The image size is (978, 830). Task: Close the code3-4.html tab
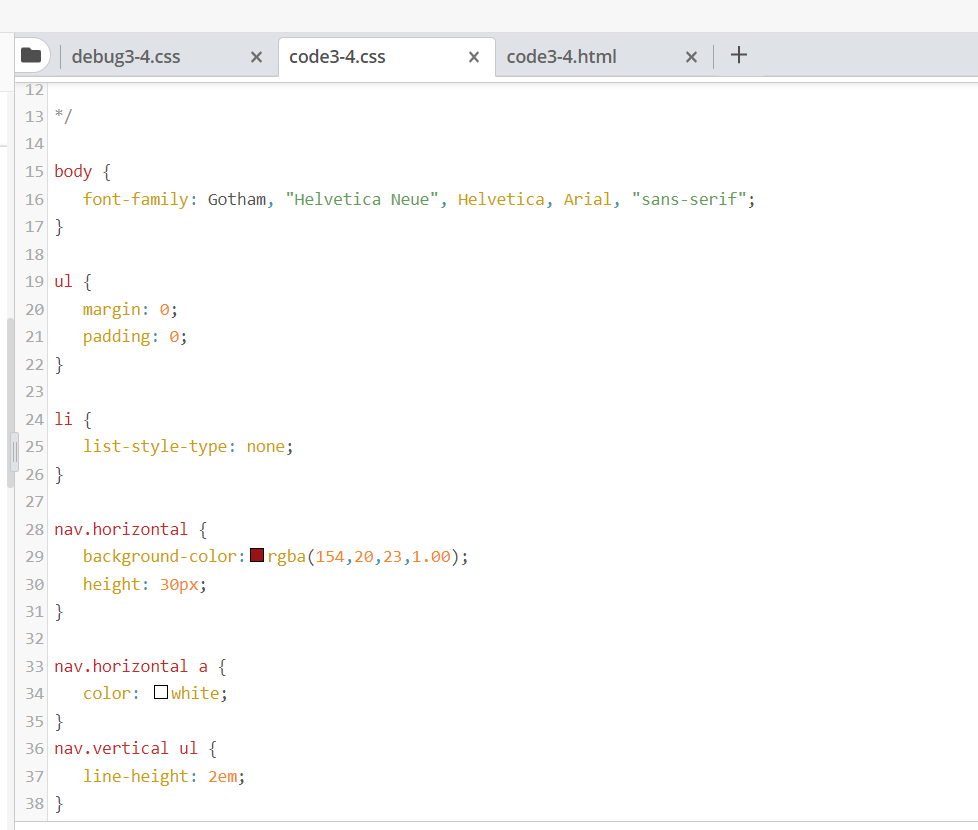click(691, 57)
